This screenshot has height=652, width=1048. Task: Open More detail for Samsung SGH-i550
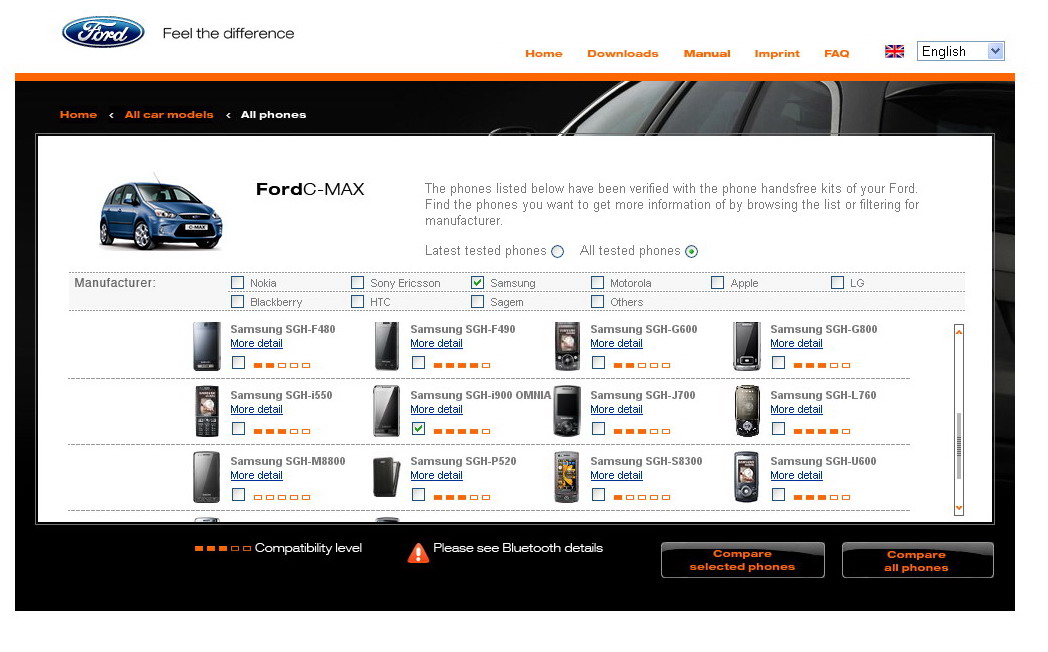pyautogui.click(x=257, y=410)
